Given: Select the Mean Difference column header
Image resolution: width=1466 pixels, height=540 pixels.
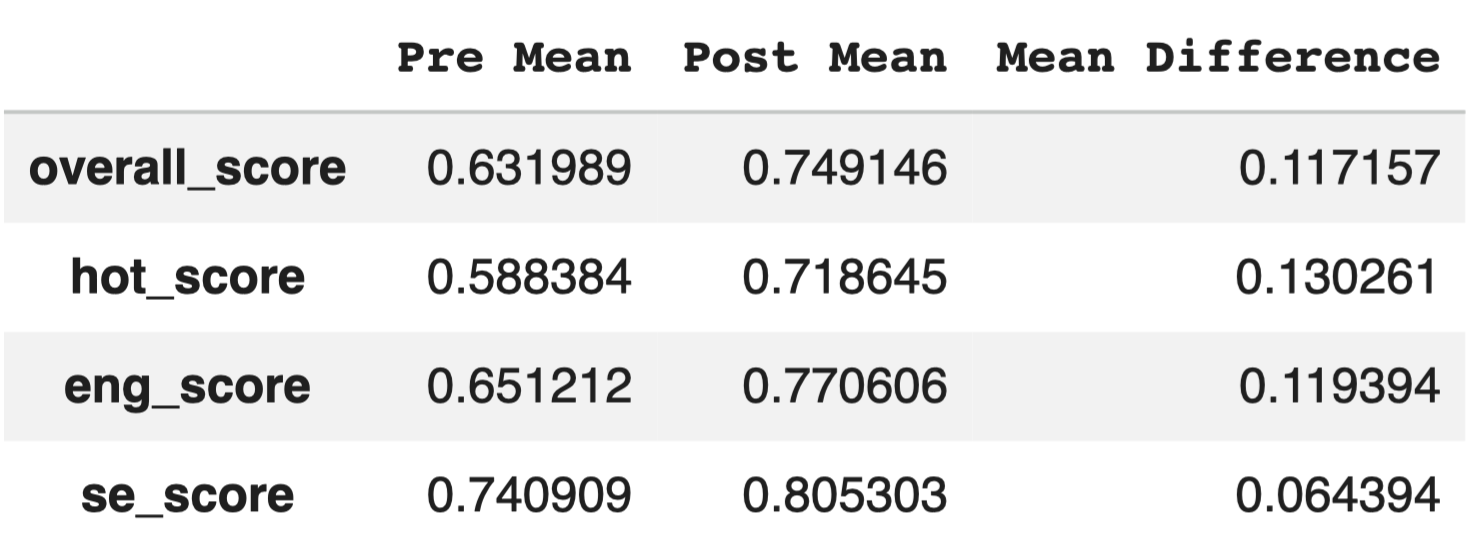Looking at the screenshot, I should 1217,57.
